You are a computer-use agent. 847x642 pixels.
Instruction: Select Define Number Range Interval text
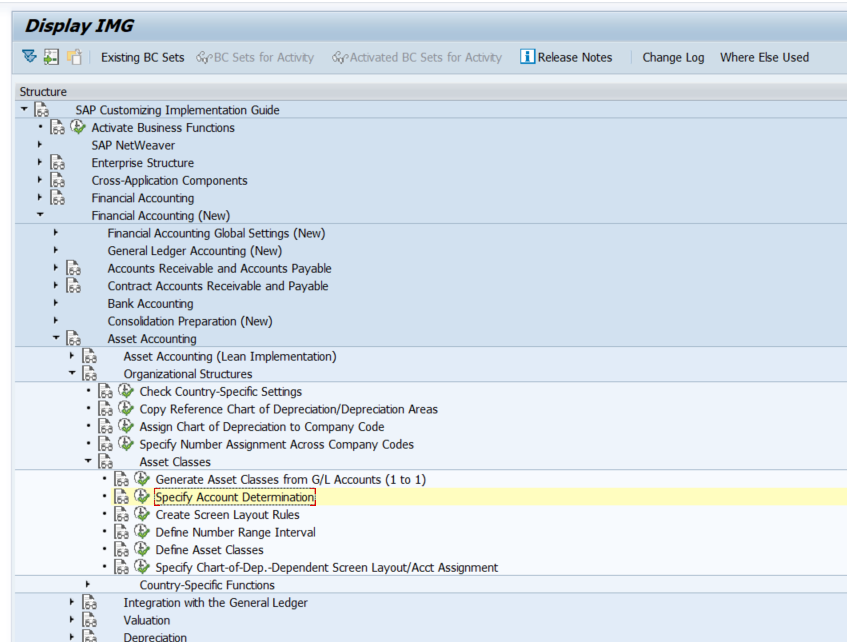[x=236, y=532]
